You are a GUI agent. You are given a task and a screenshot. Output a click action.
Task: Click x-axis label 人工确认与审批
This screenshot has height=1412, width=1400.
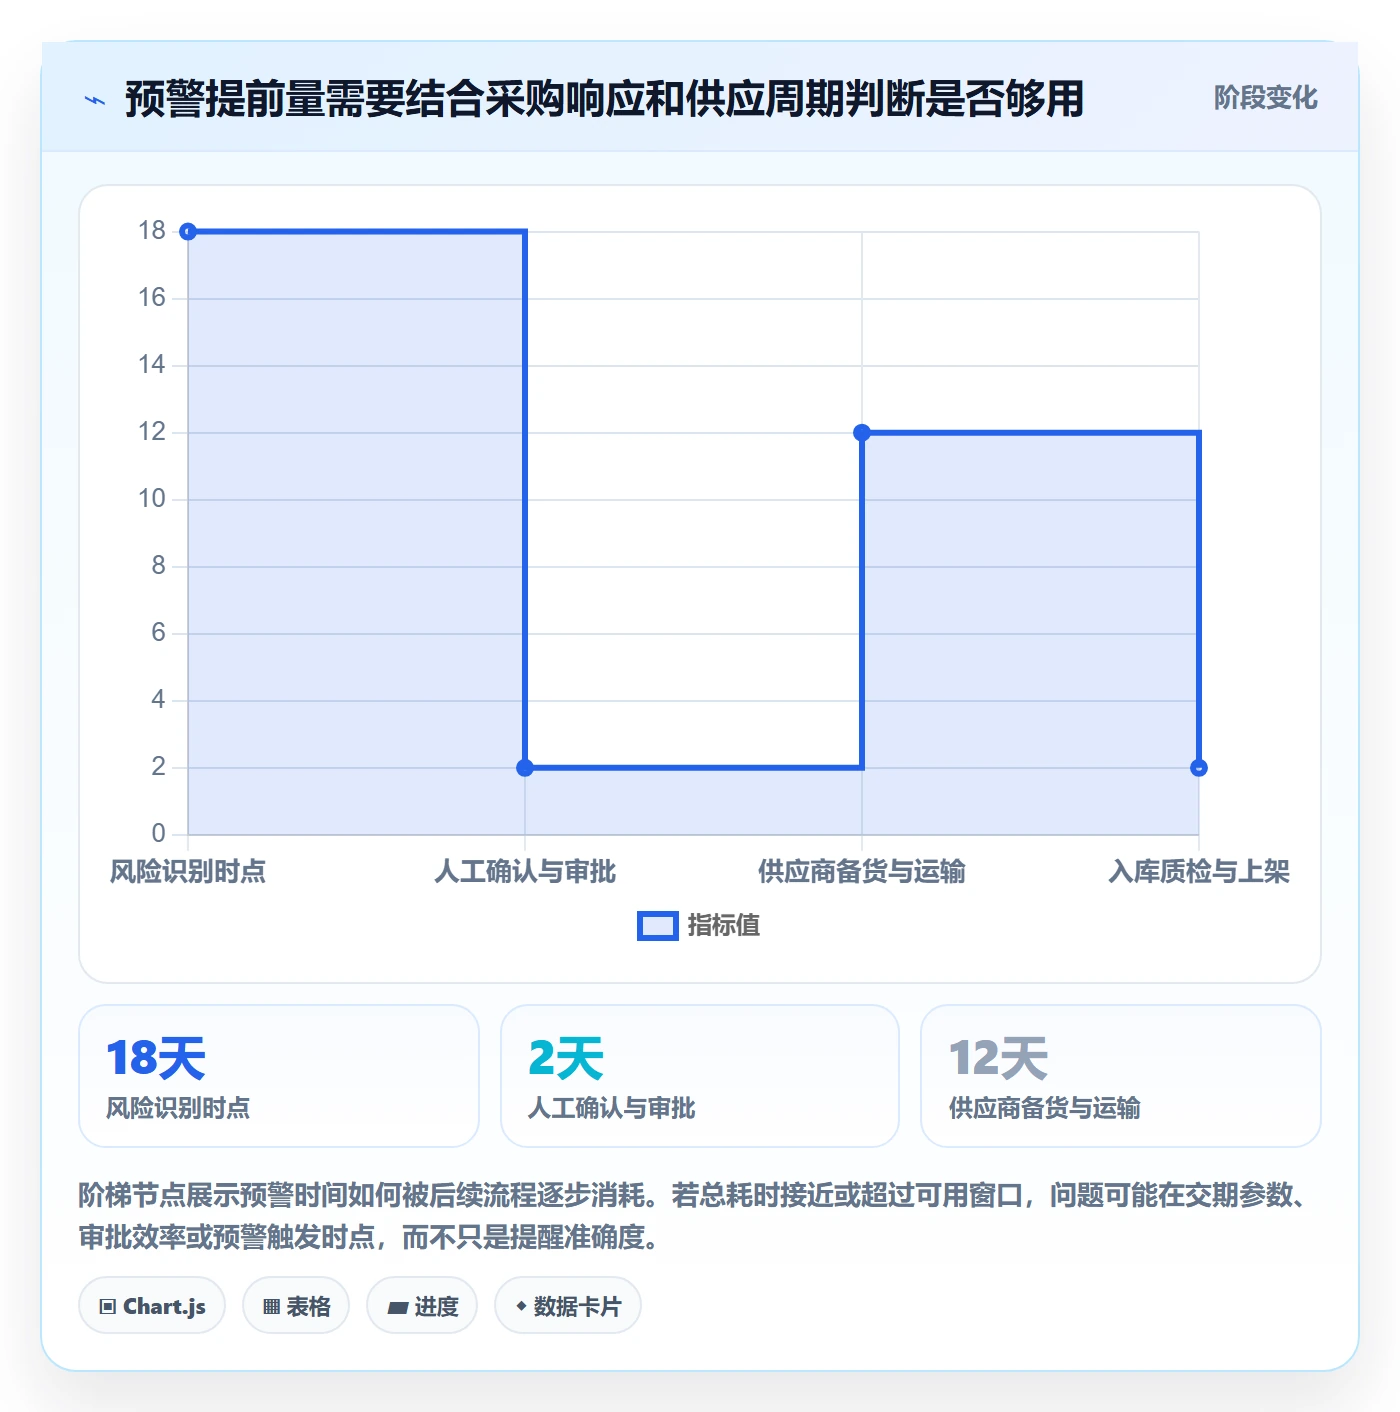525,872
